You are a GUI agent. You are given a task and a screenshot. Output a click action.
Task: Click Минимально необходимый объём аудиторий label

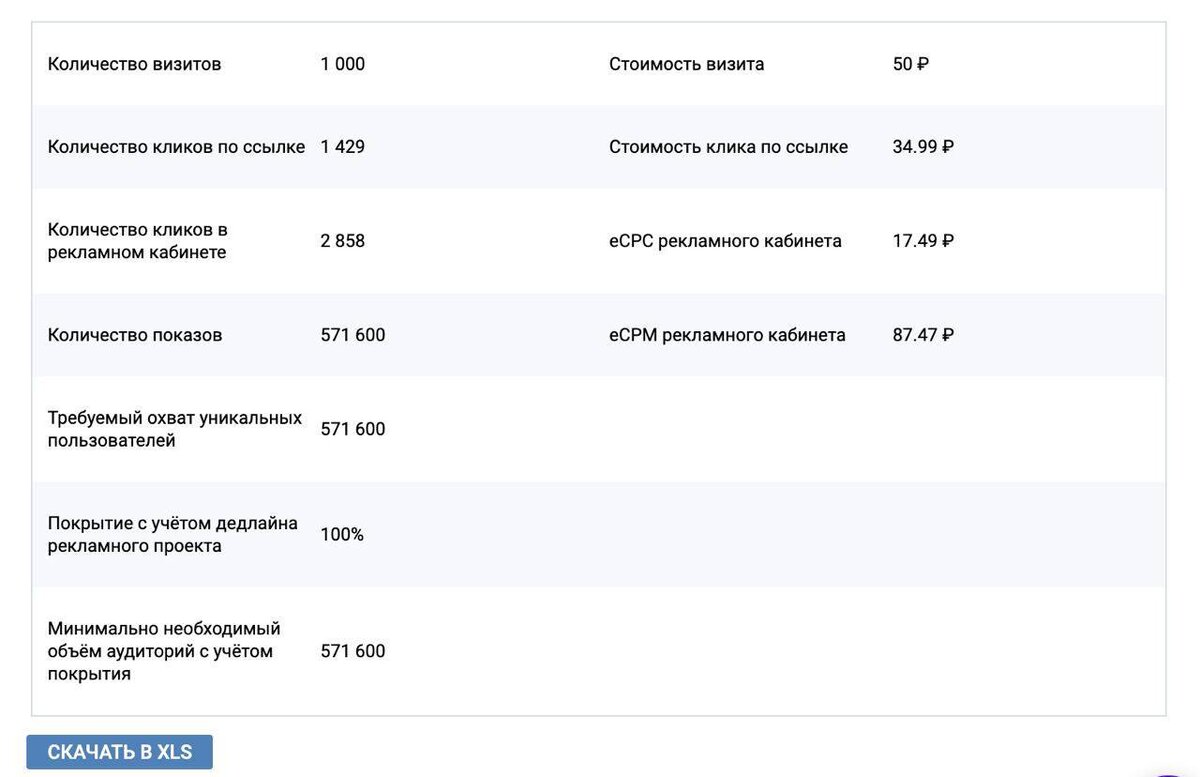pyautogui.click(x=164, y=651)
